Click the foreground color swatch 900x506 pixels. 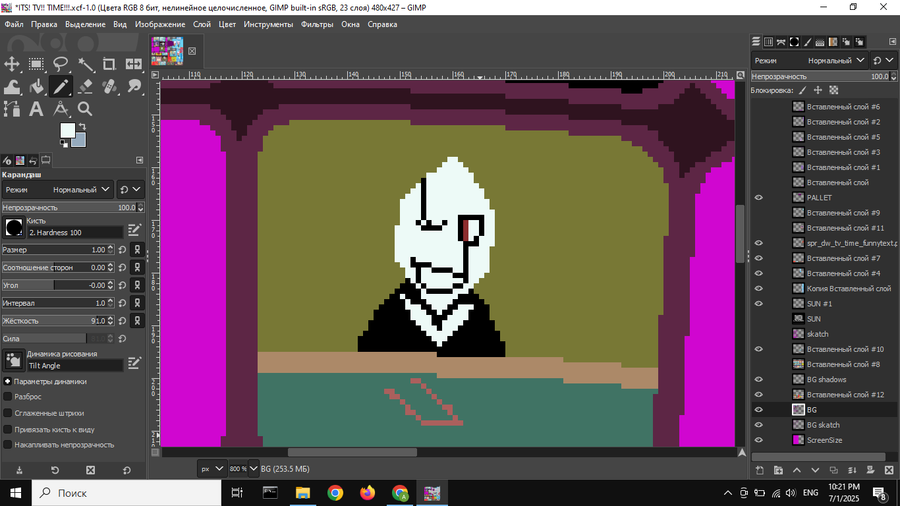pyautogui.click(x=67, y=130)
